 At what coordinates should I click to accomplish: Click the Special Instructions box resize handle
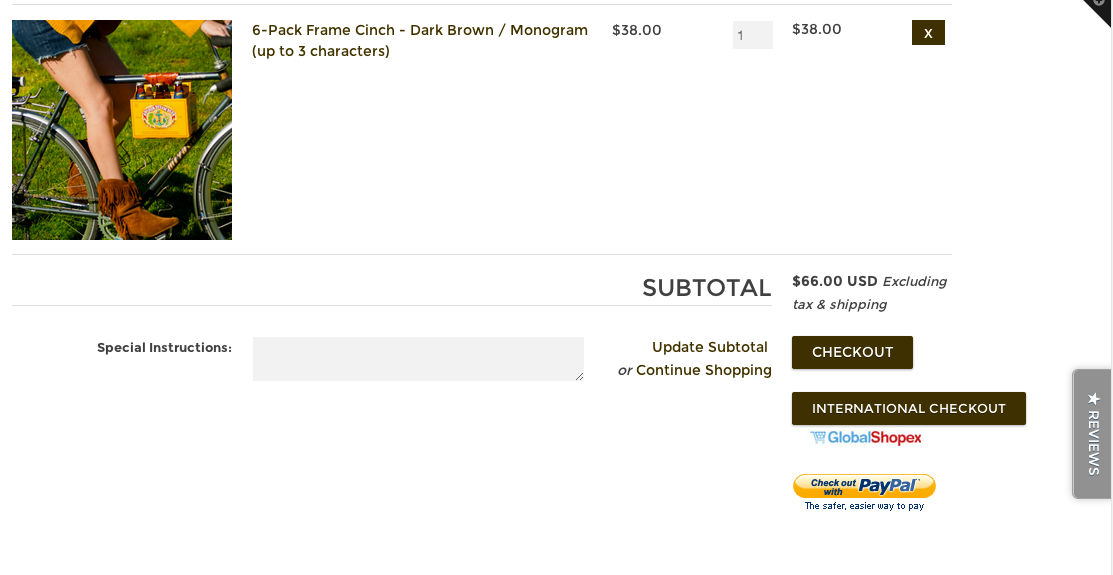(579, 376)
